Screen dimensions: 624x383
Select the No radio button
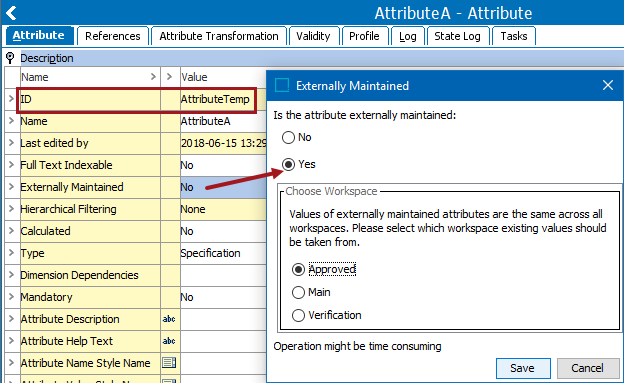pos(289,137)
